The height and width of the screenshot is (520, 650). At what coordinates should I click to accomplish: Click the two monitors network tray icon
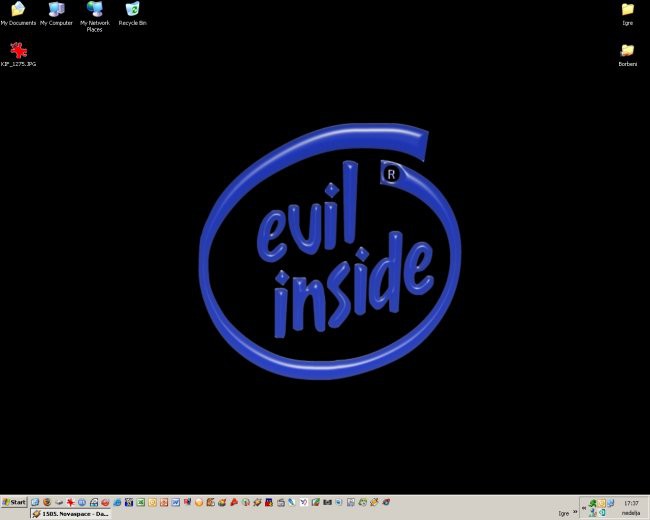coord(611,503)
